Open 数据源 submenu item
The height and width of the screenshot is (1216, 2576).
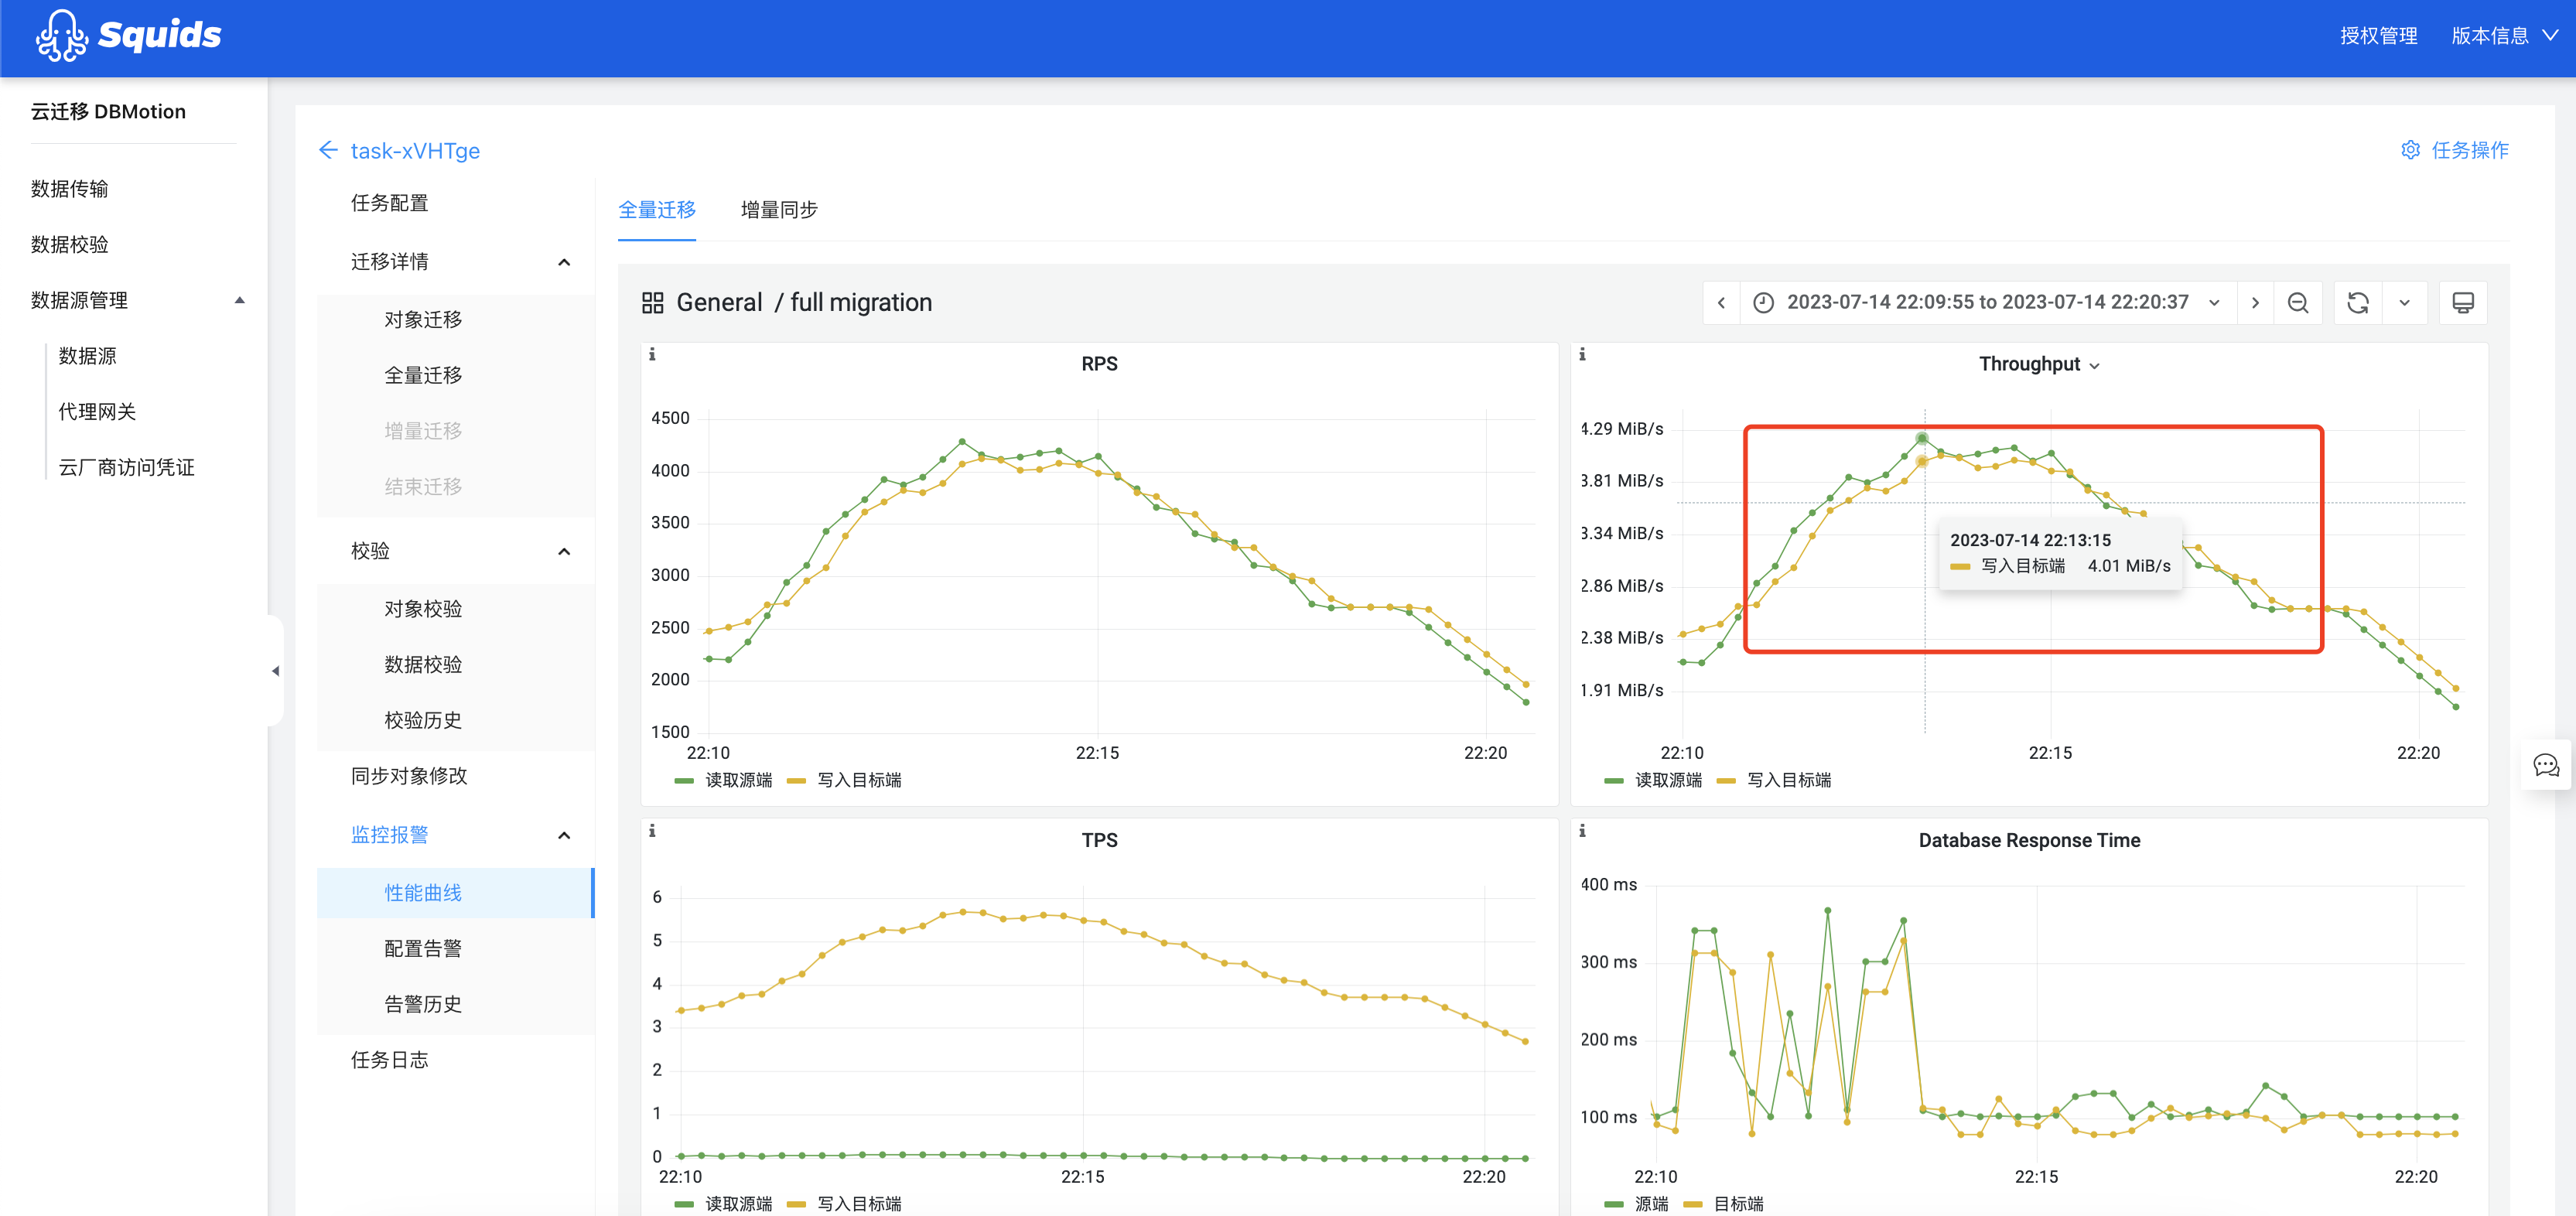pyautogui.click(x=87, y=356)
